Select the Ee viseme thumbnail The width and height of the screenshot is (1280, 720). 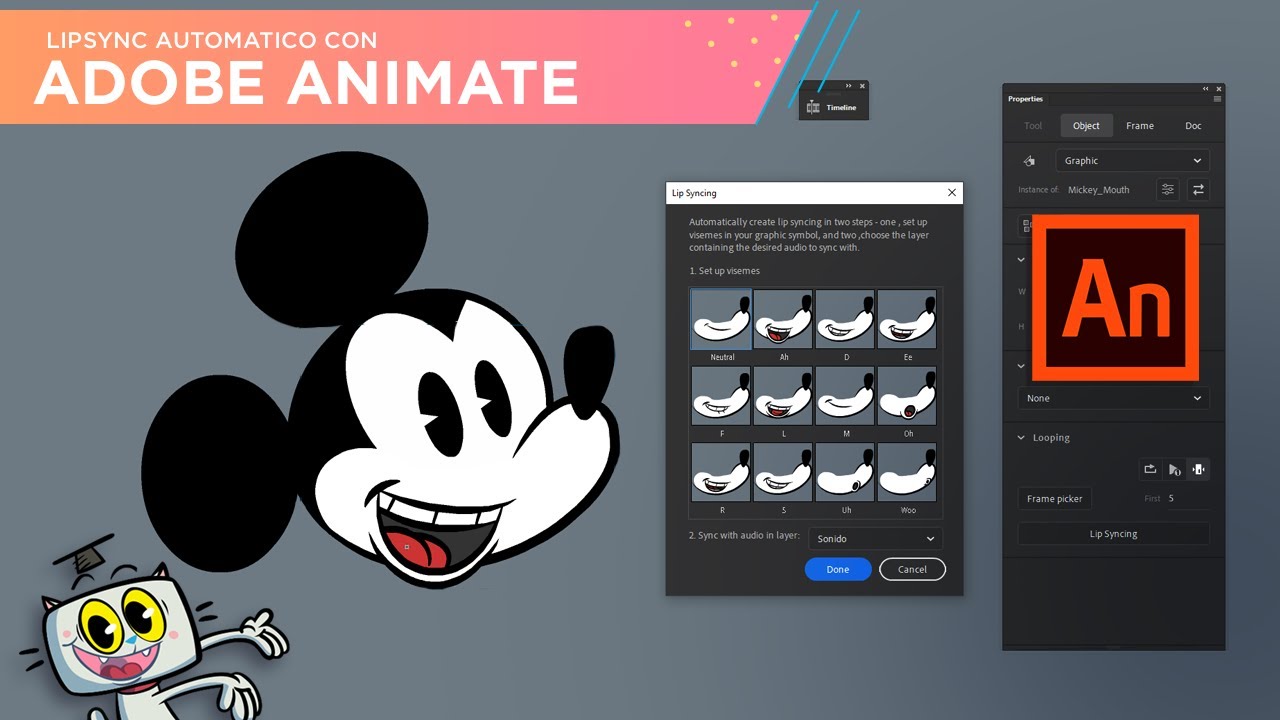tap(907, 320)
